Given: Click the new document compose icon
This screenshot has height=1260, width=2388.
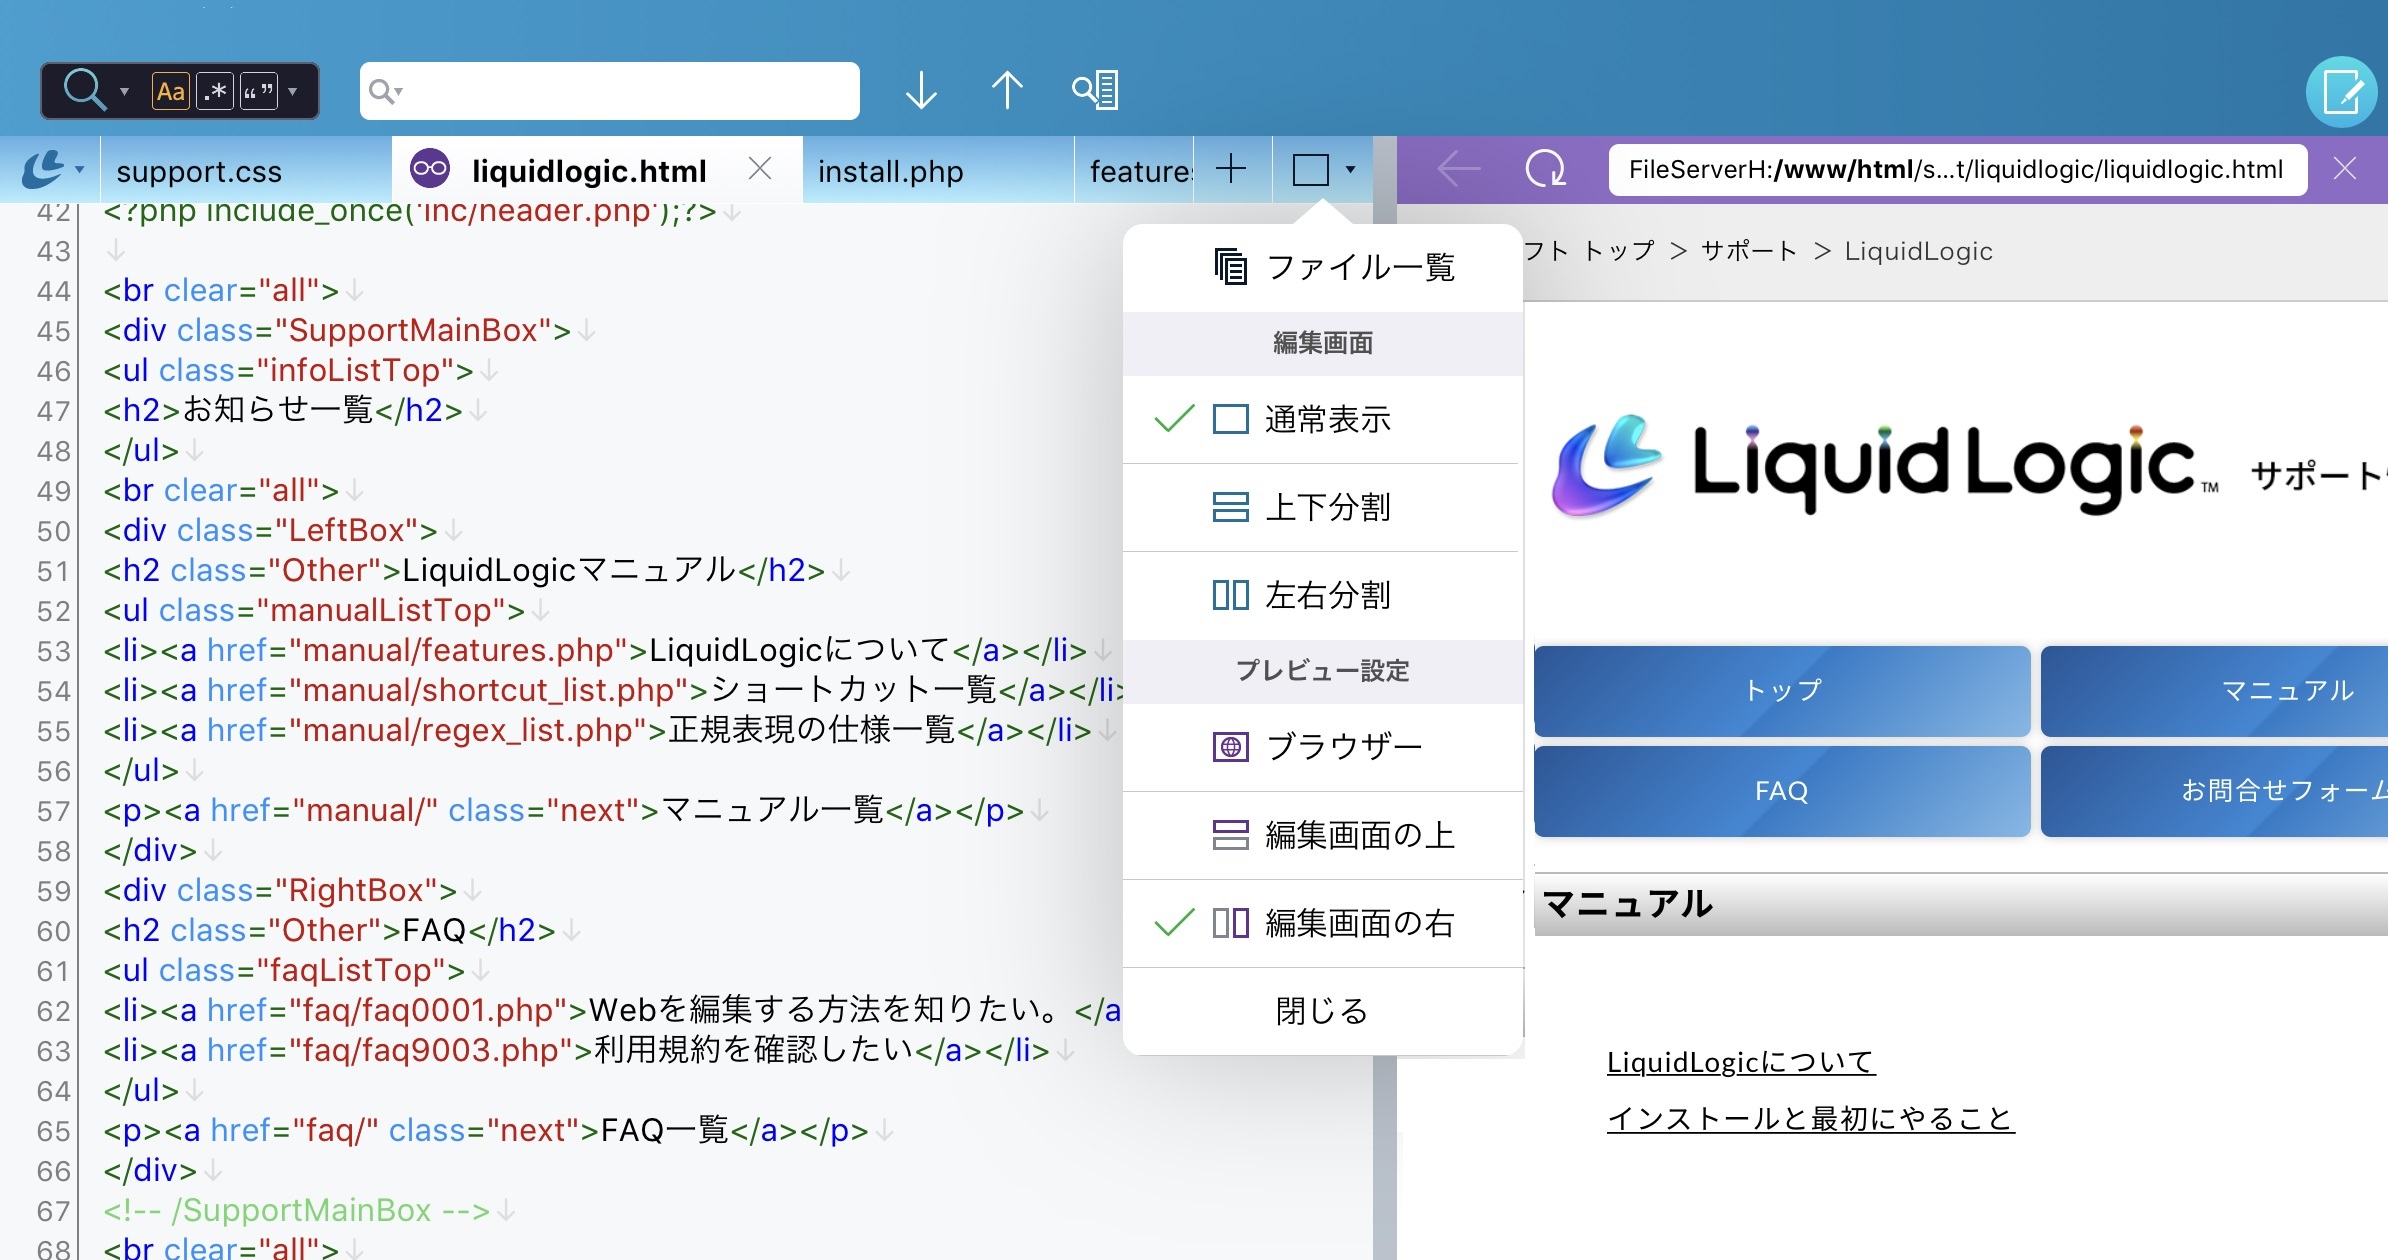Looking at the screenshot, I should pyautogui.click(x=2341, y=92).
